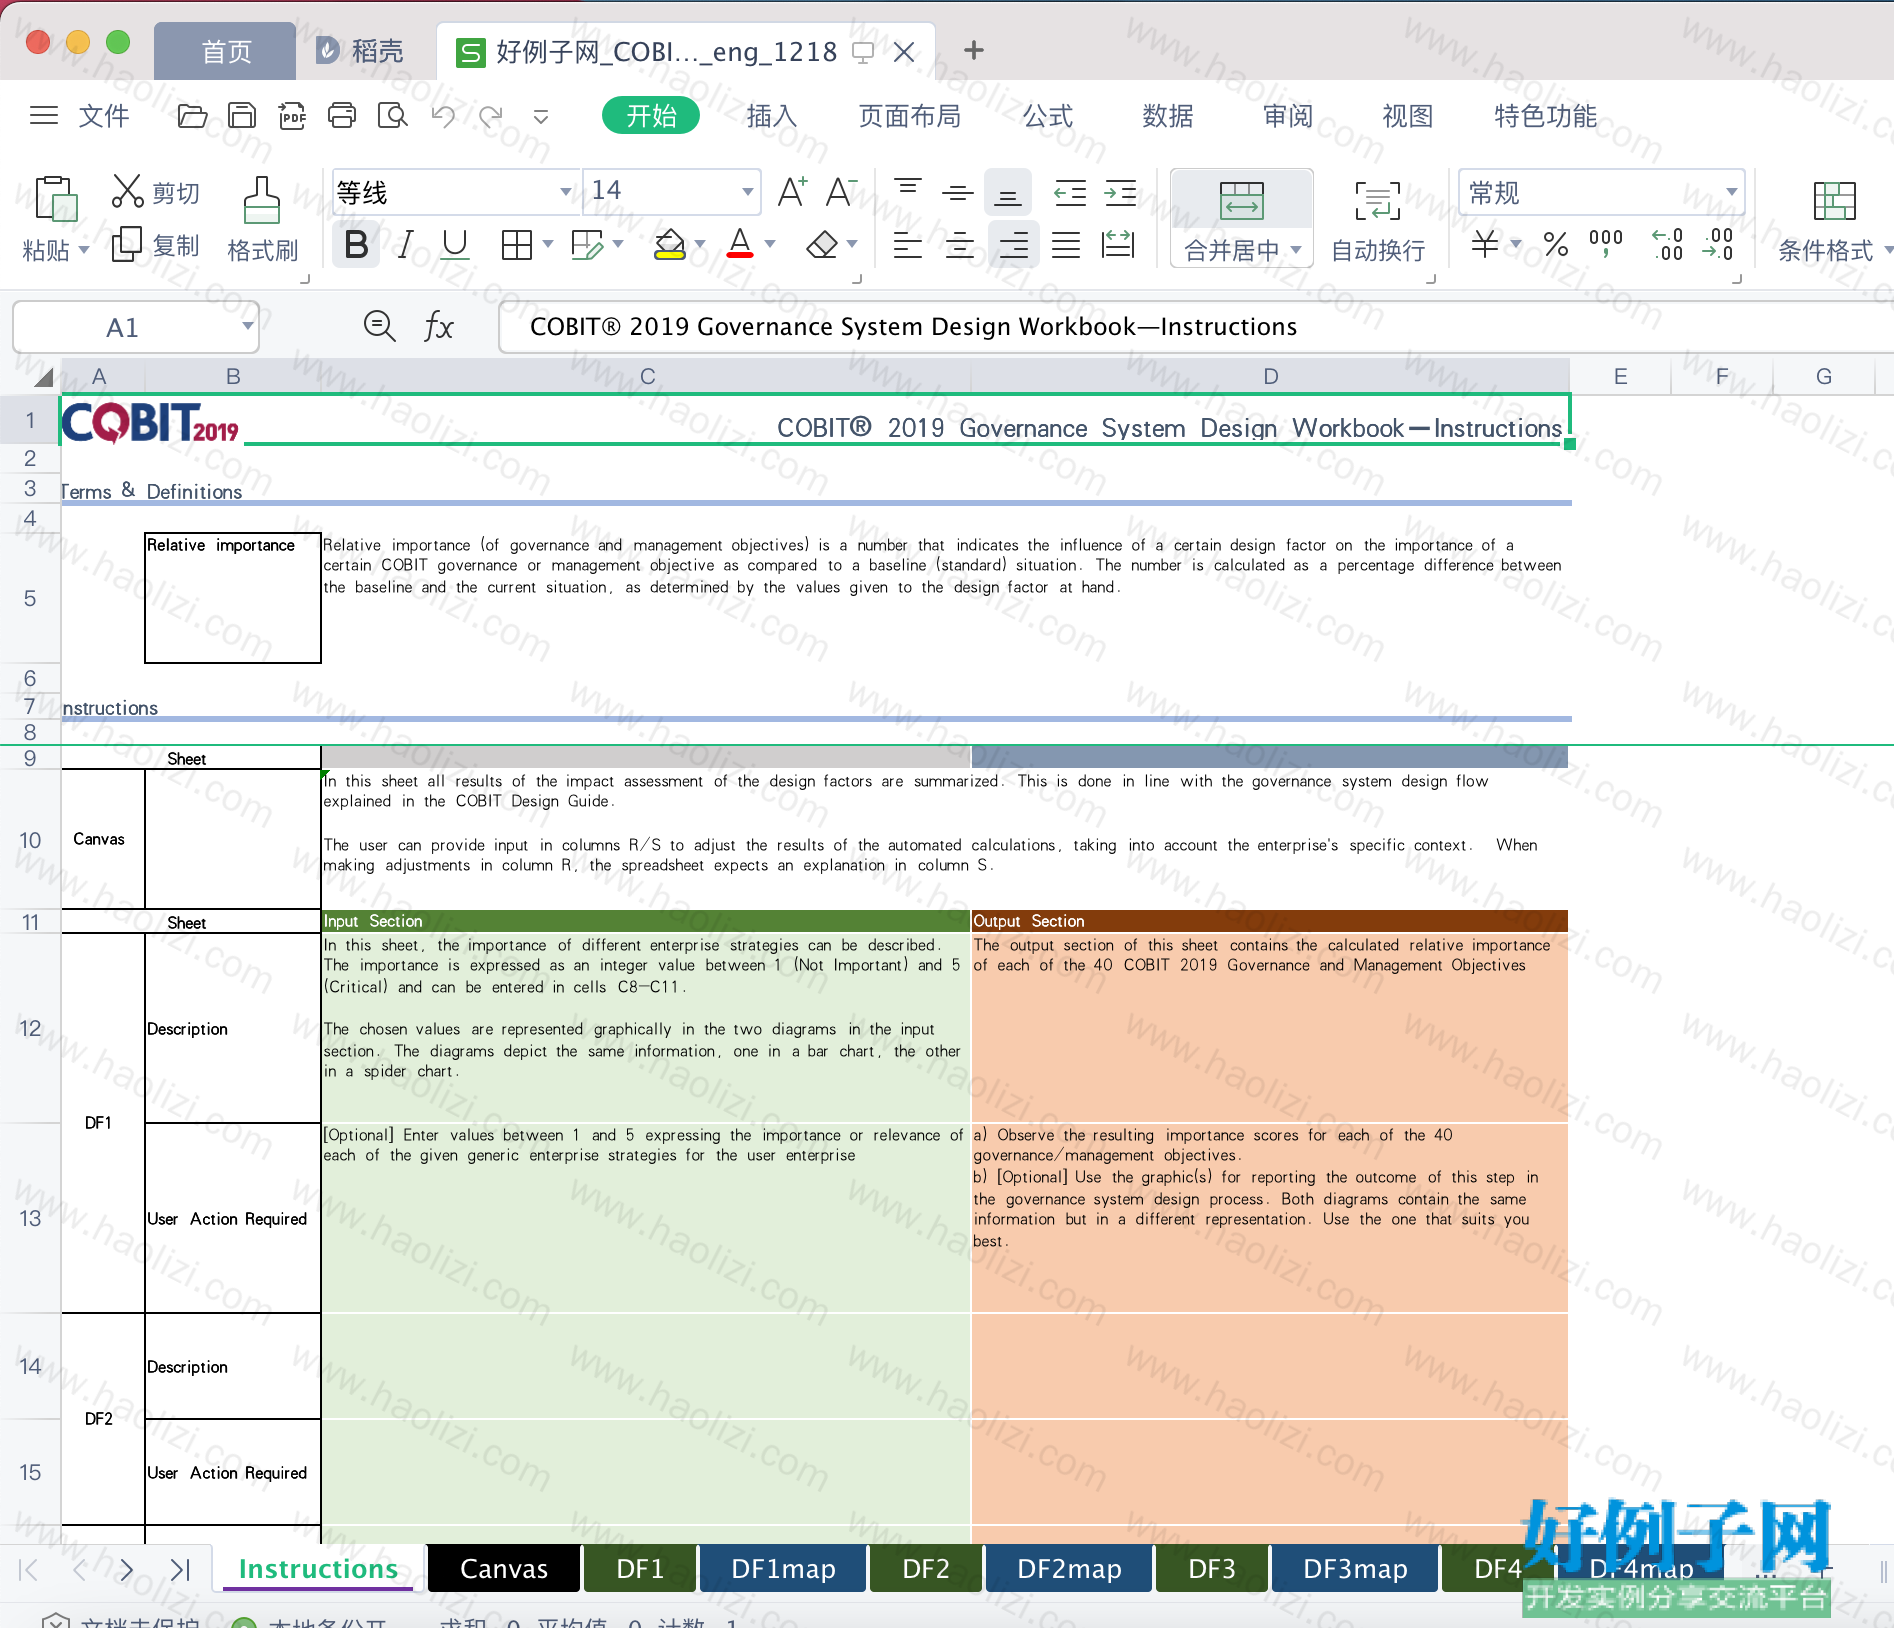This screenshot has height=1628, width=1894.
Task: Center text horizontally
Action: tap(960, 245)
